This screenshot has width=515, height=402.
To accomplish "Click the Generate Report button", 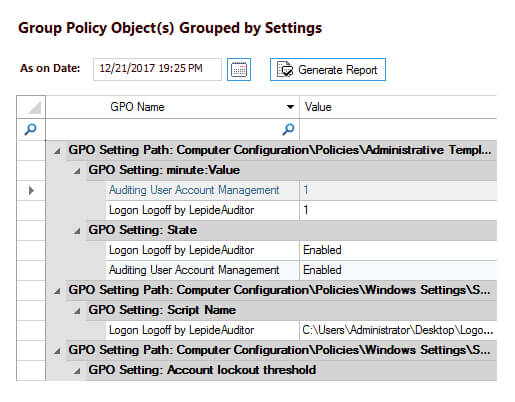I will (328, 70).
